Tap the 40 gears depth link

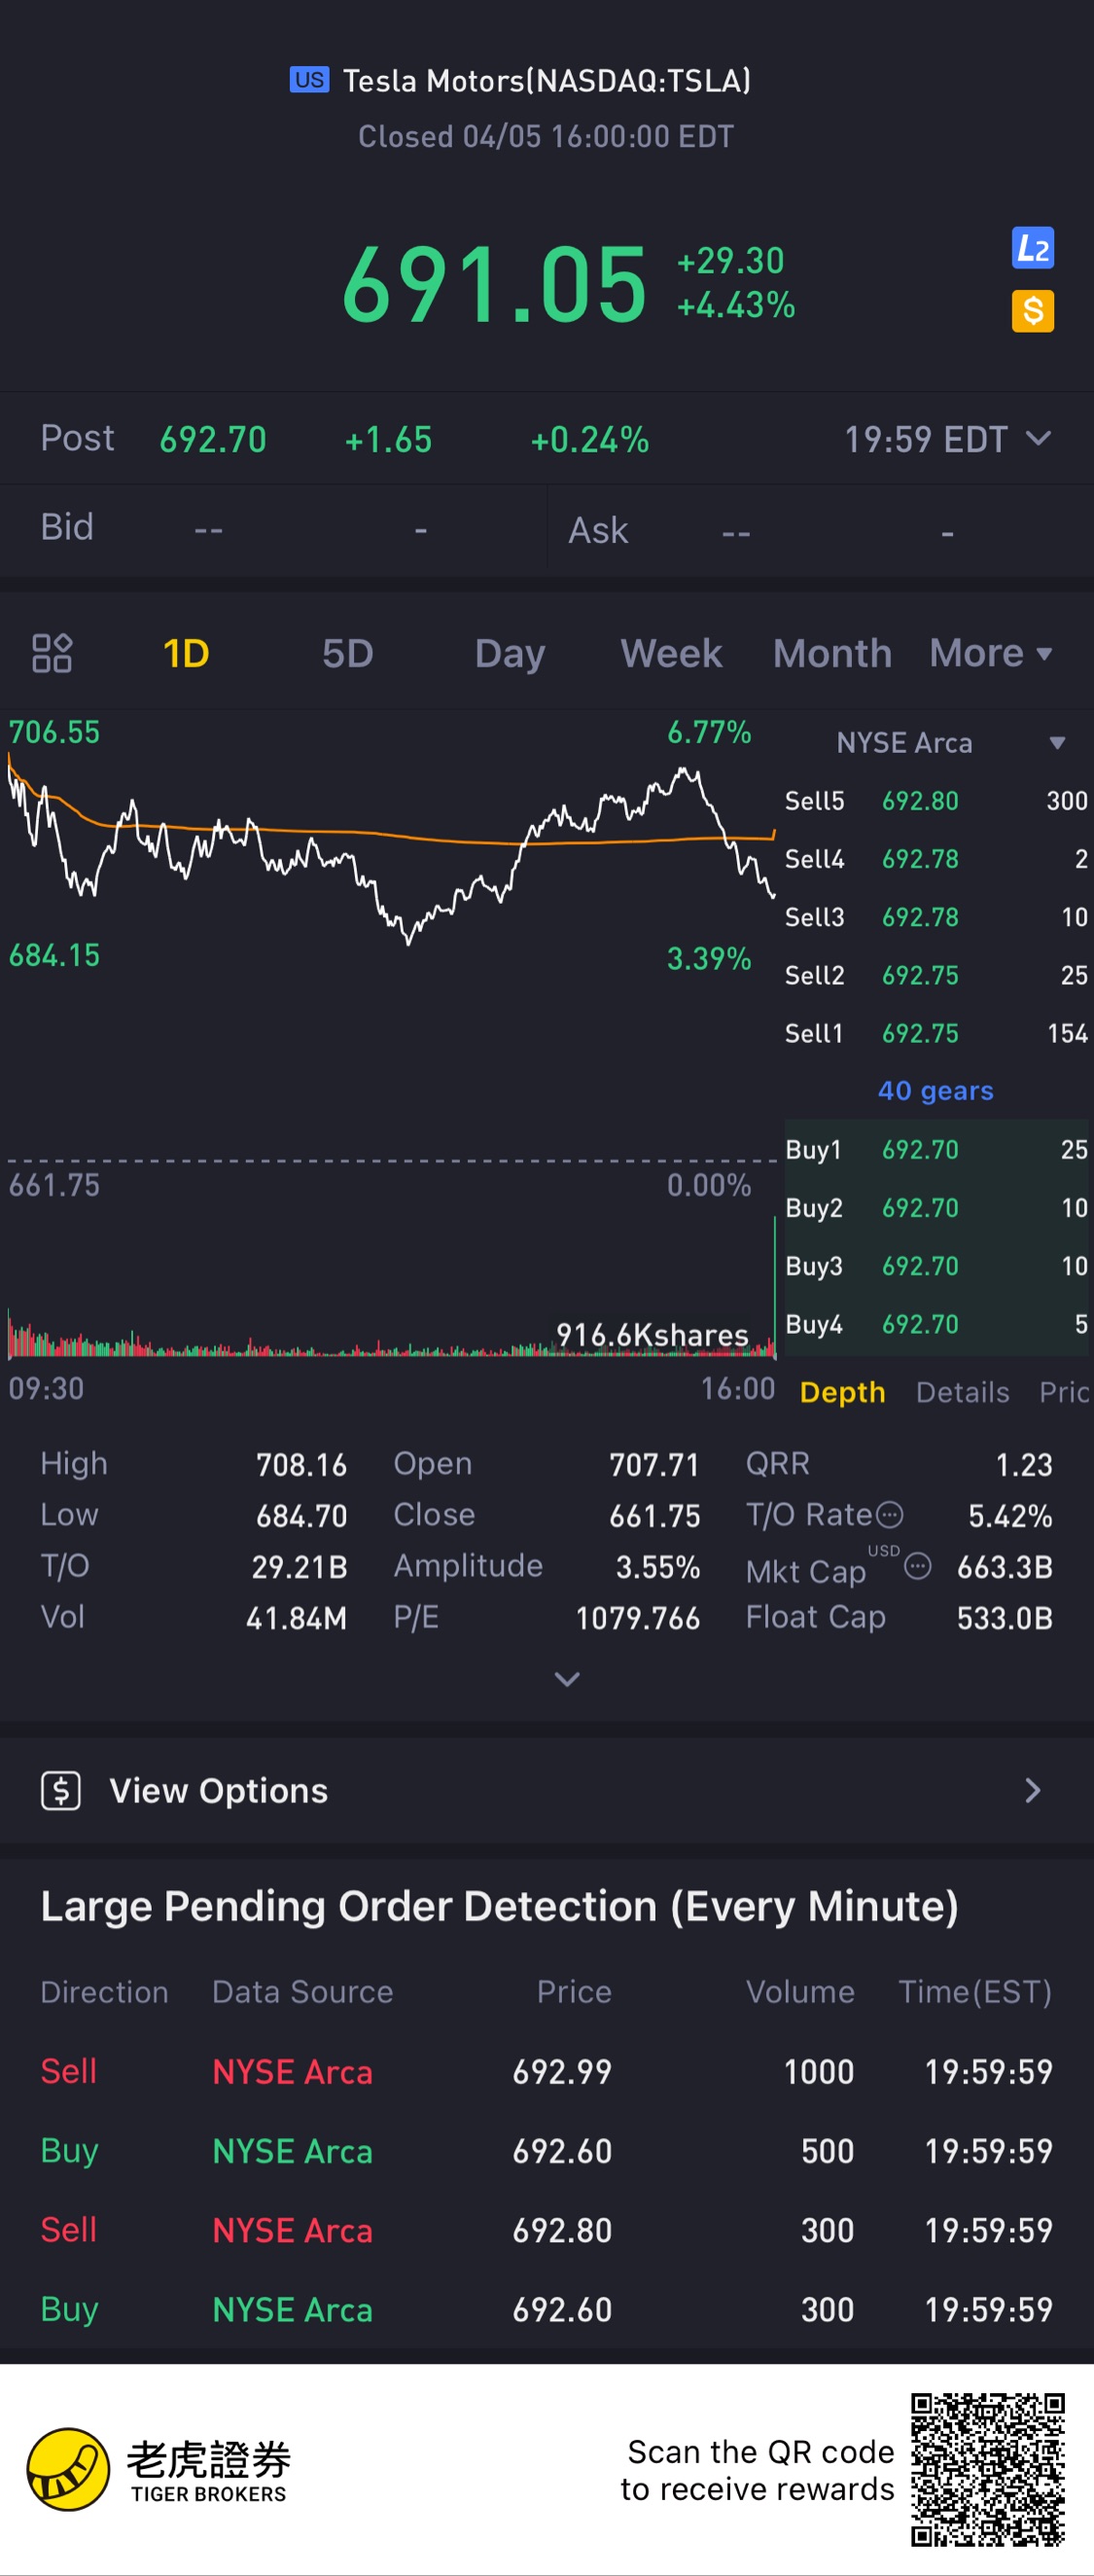click(x=935, y=1091)
